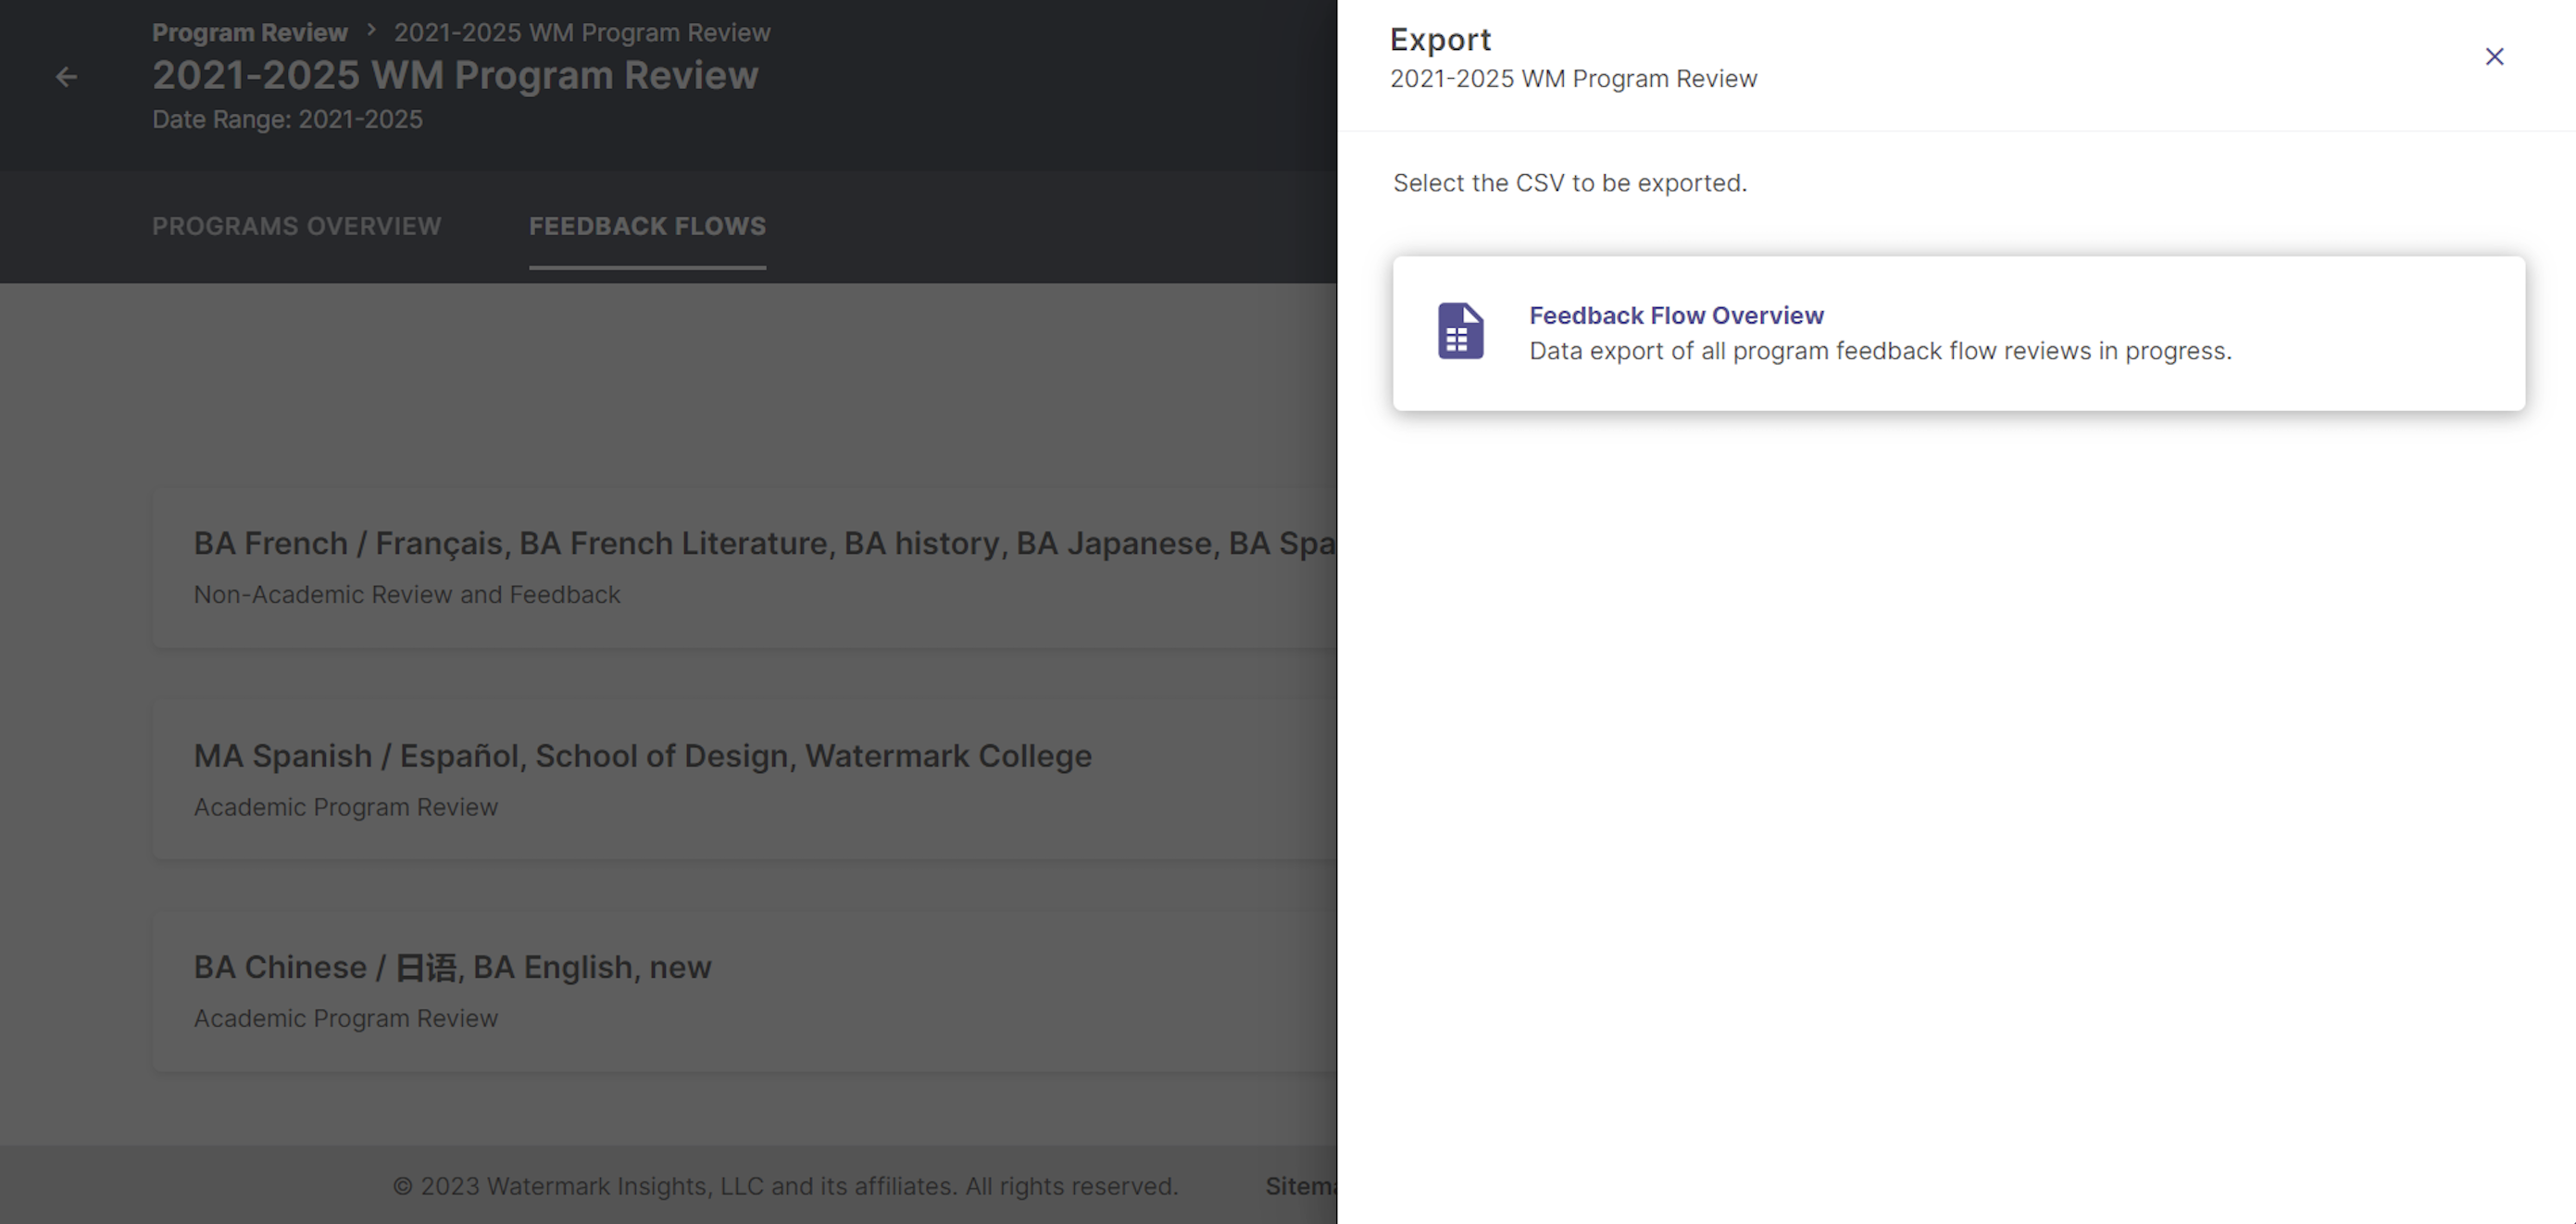Switch to the Programs Overview tab

(296, 226)
